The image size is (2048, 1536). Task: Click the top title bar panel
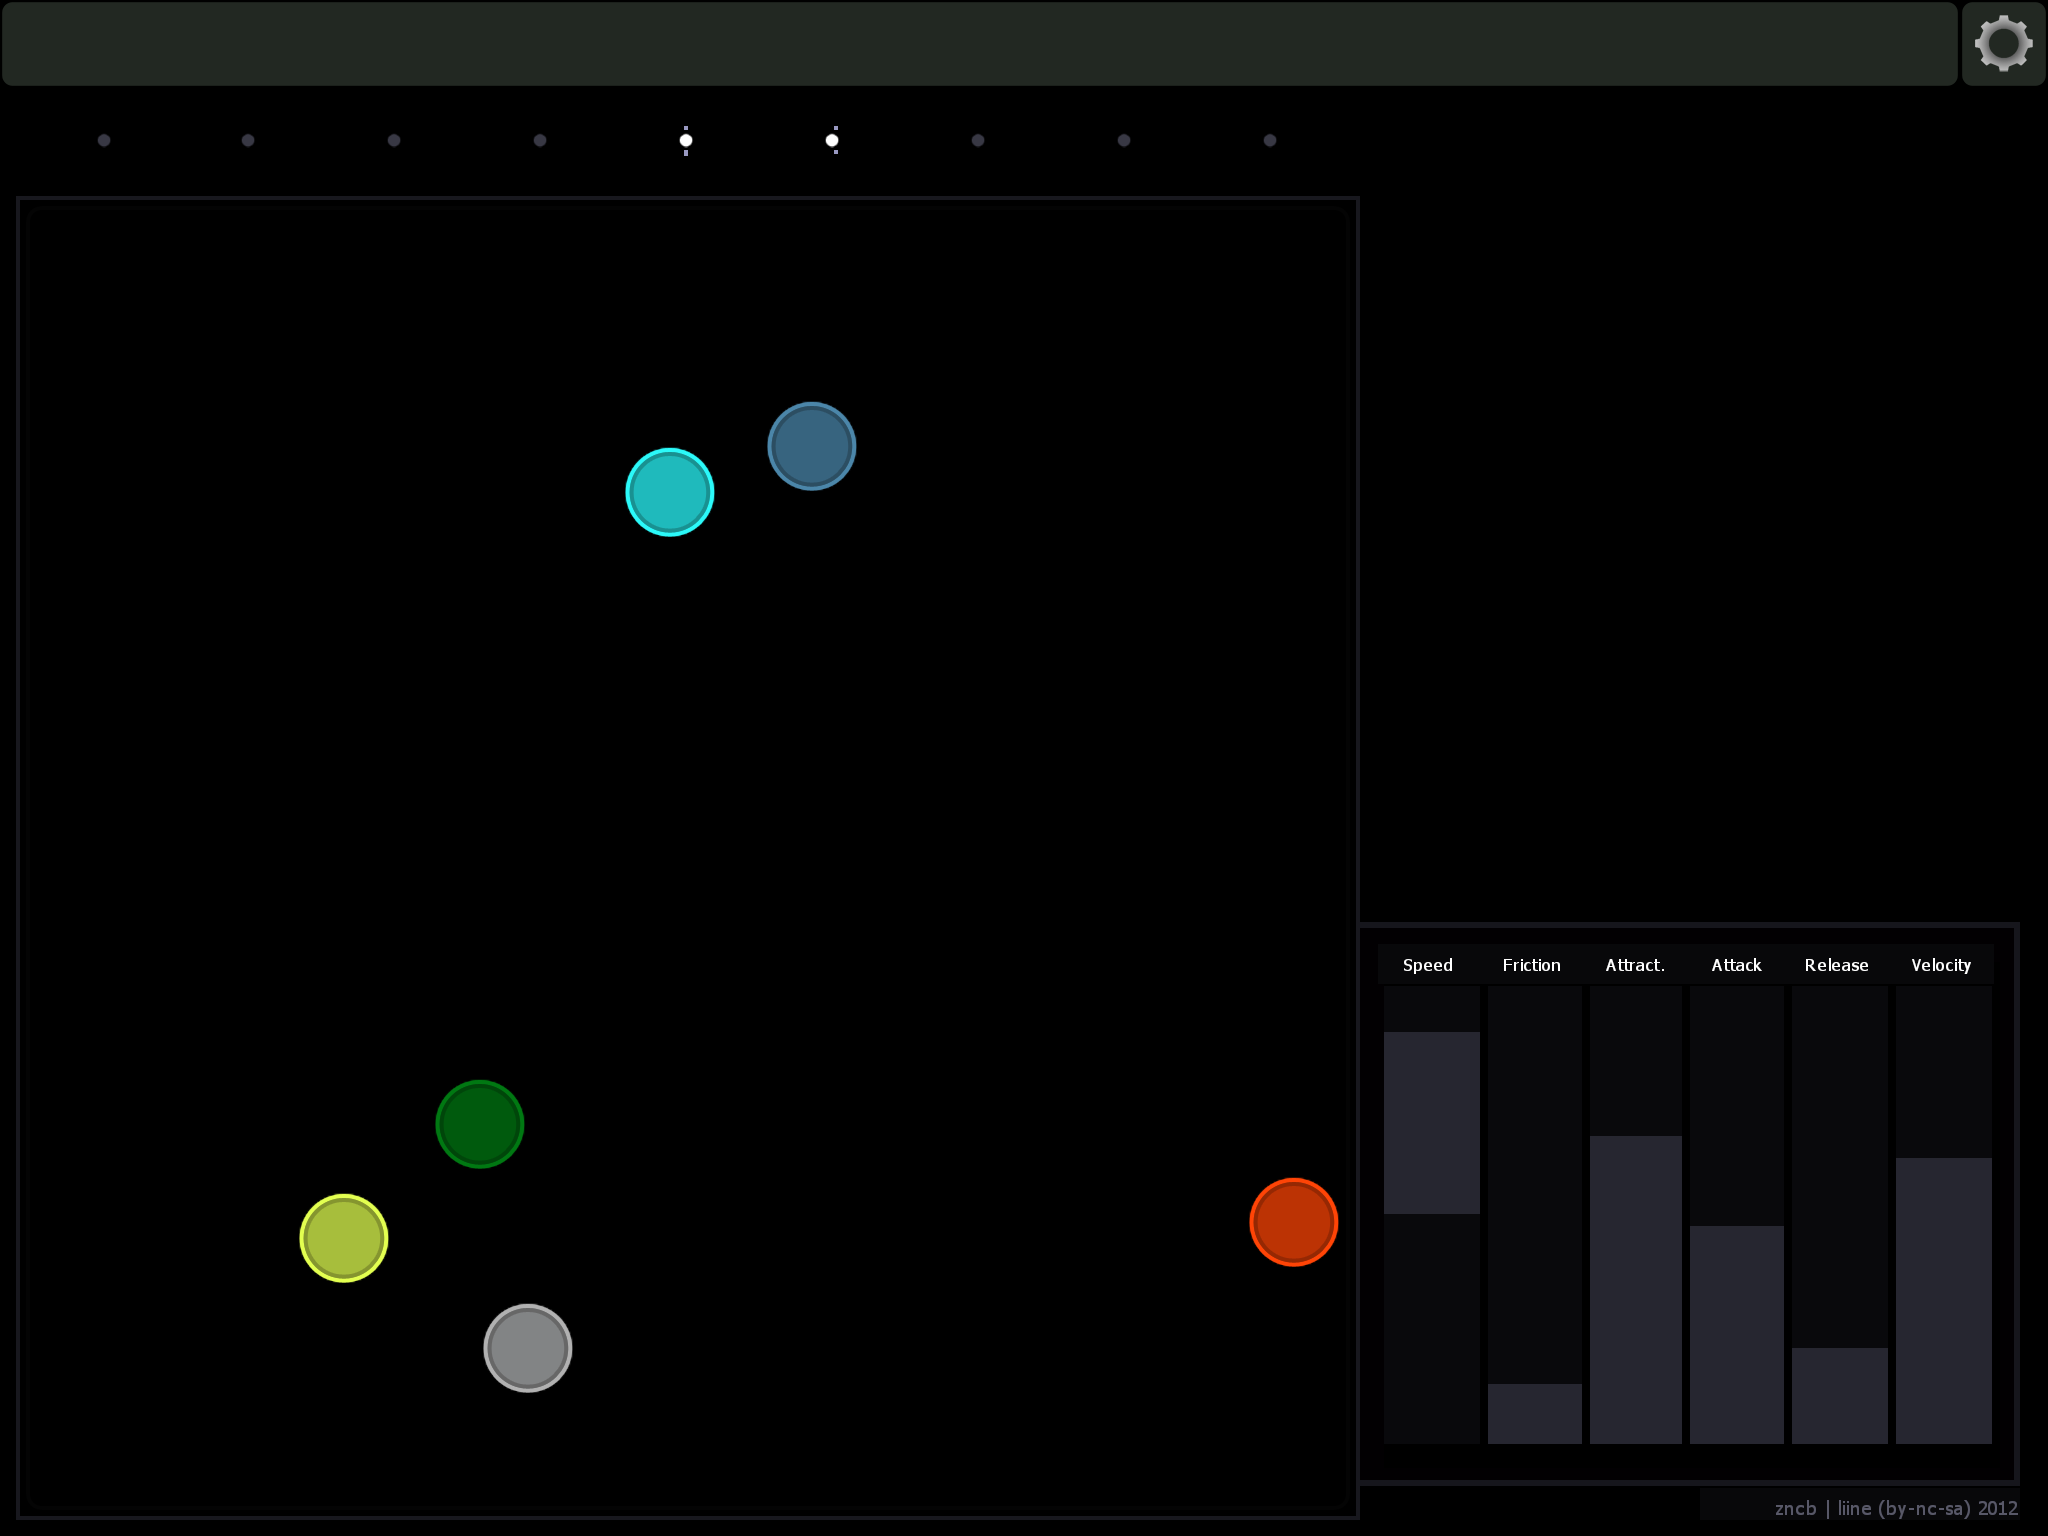pos(980,44)
